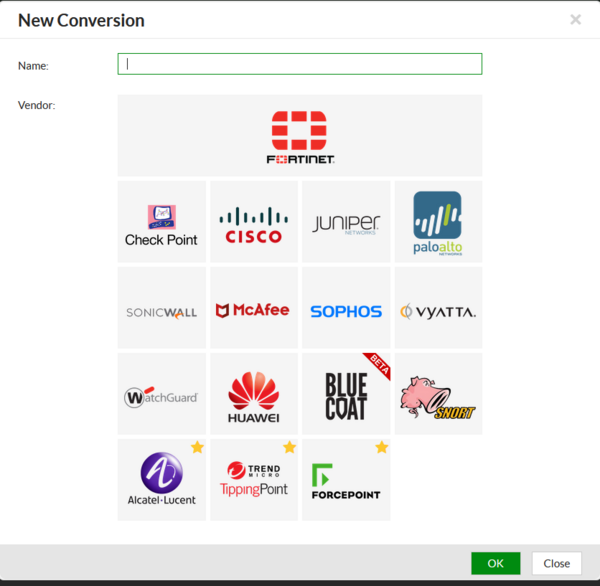This screenshot has width=600, height=586.
Task: Choose Alcatel-Lucent vendor tile
Action: [x=161, y=480]
